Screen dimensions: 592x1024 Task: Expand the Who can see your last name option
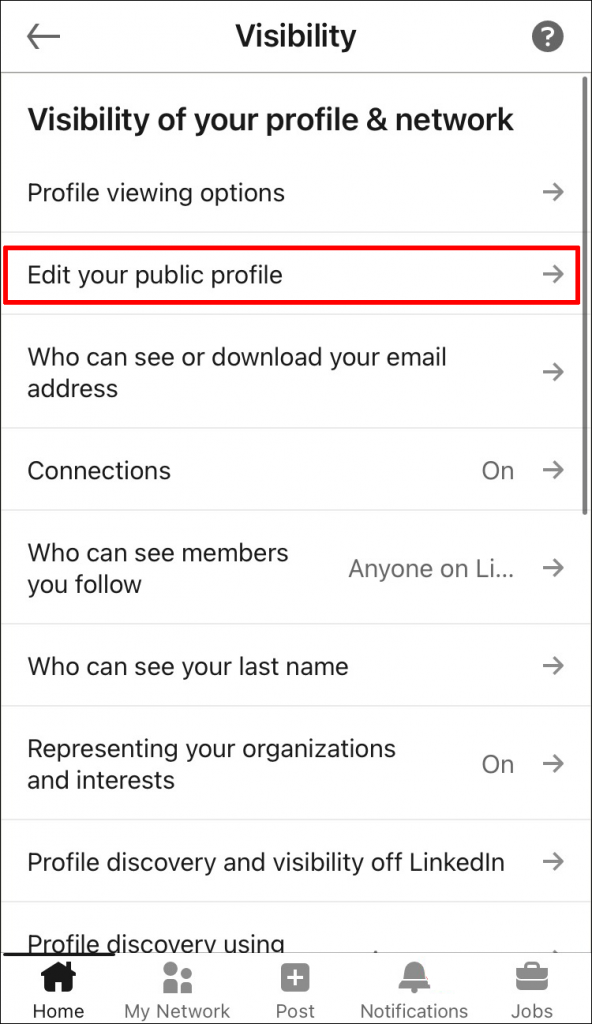[x=296, y=666]
